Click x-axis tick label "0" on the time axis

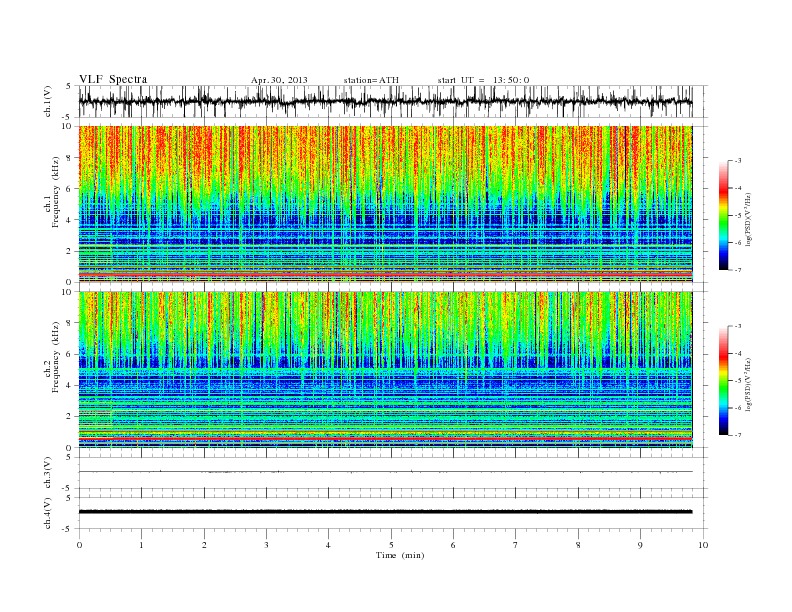[79, 545]
